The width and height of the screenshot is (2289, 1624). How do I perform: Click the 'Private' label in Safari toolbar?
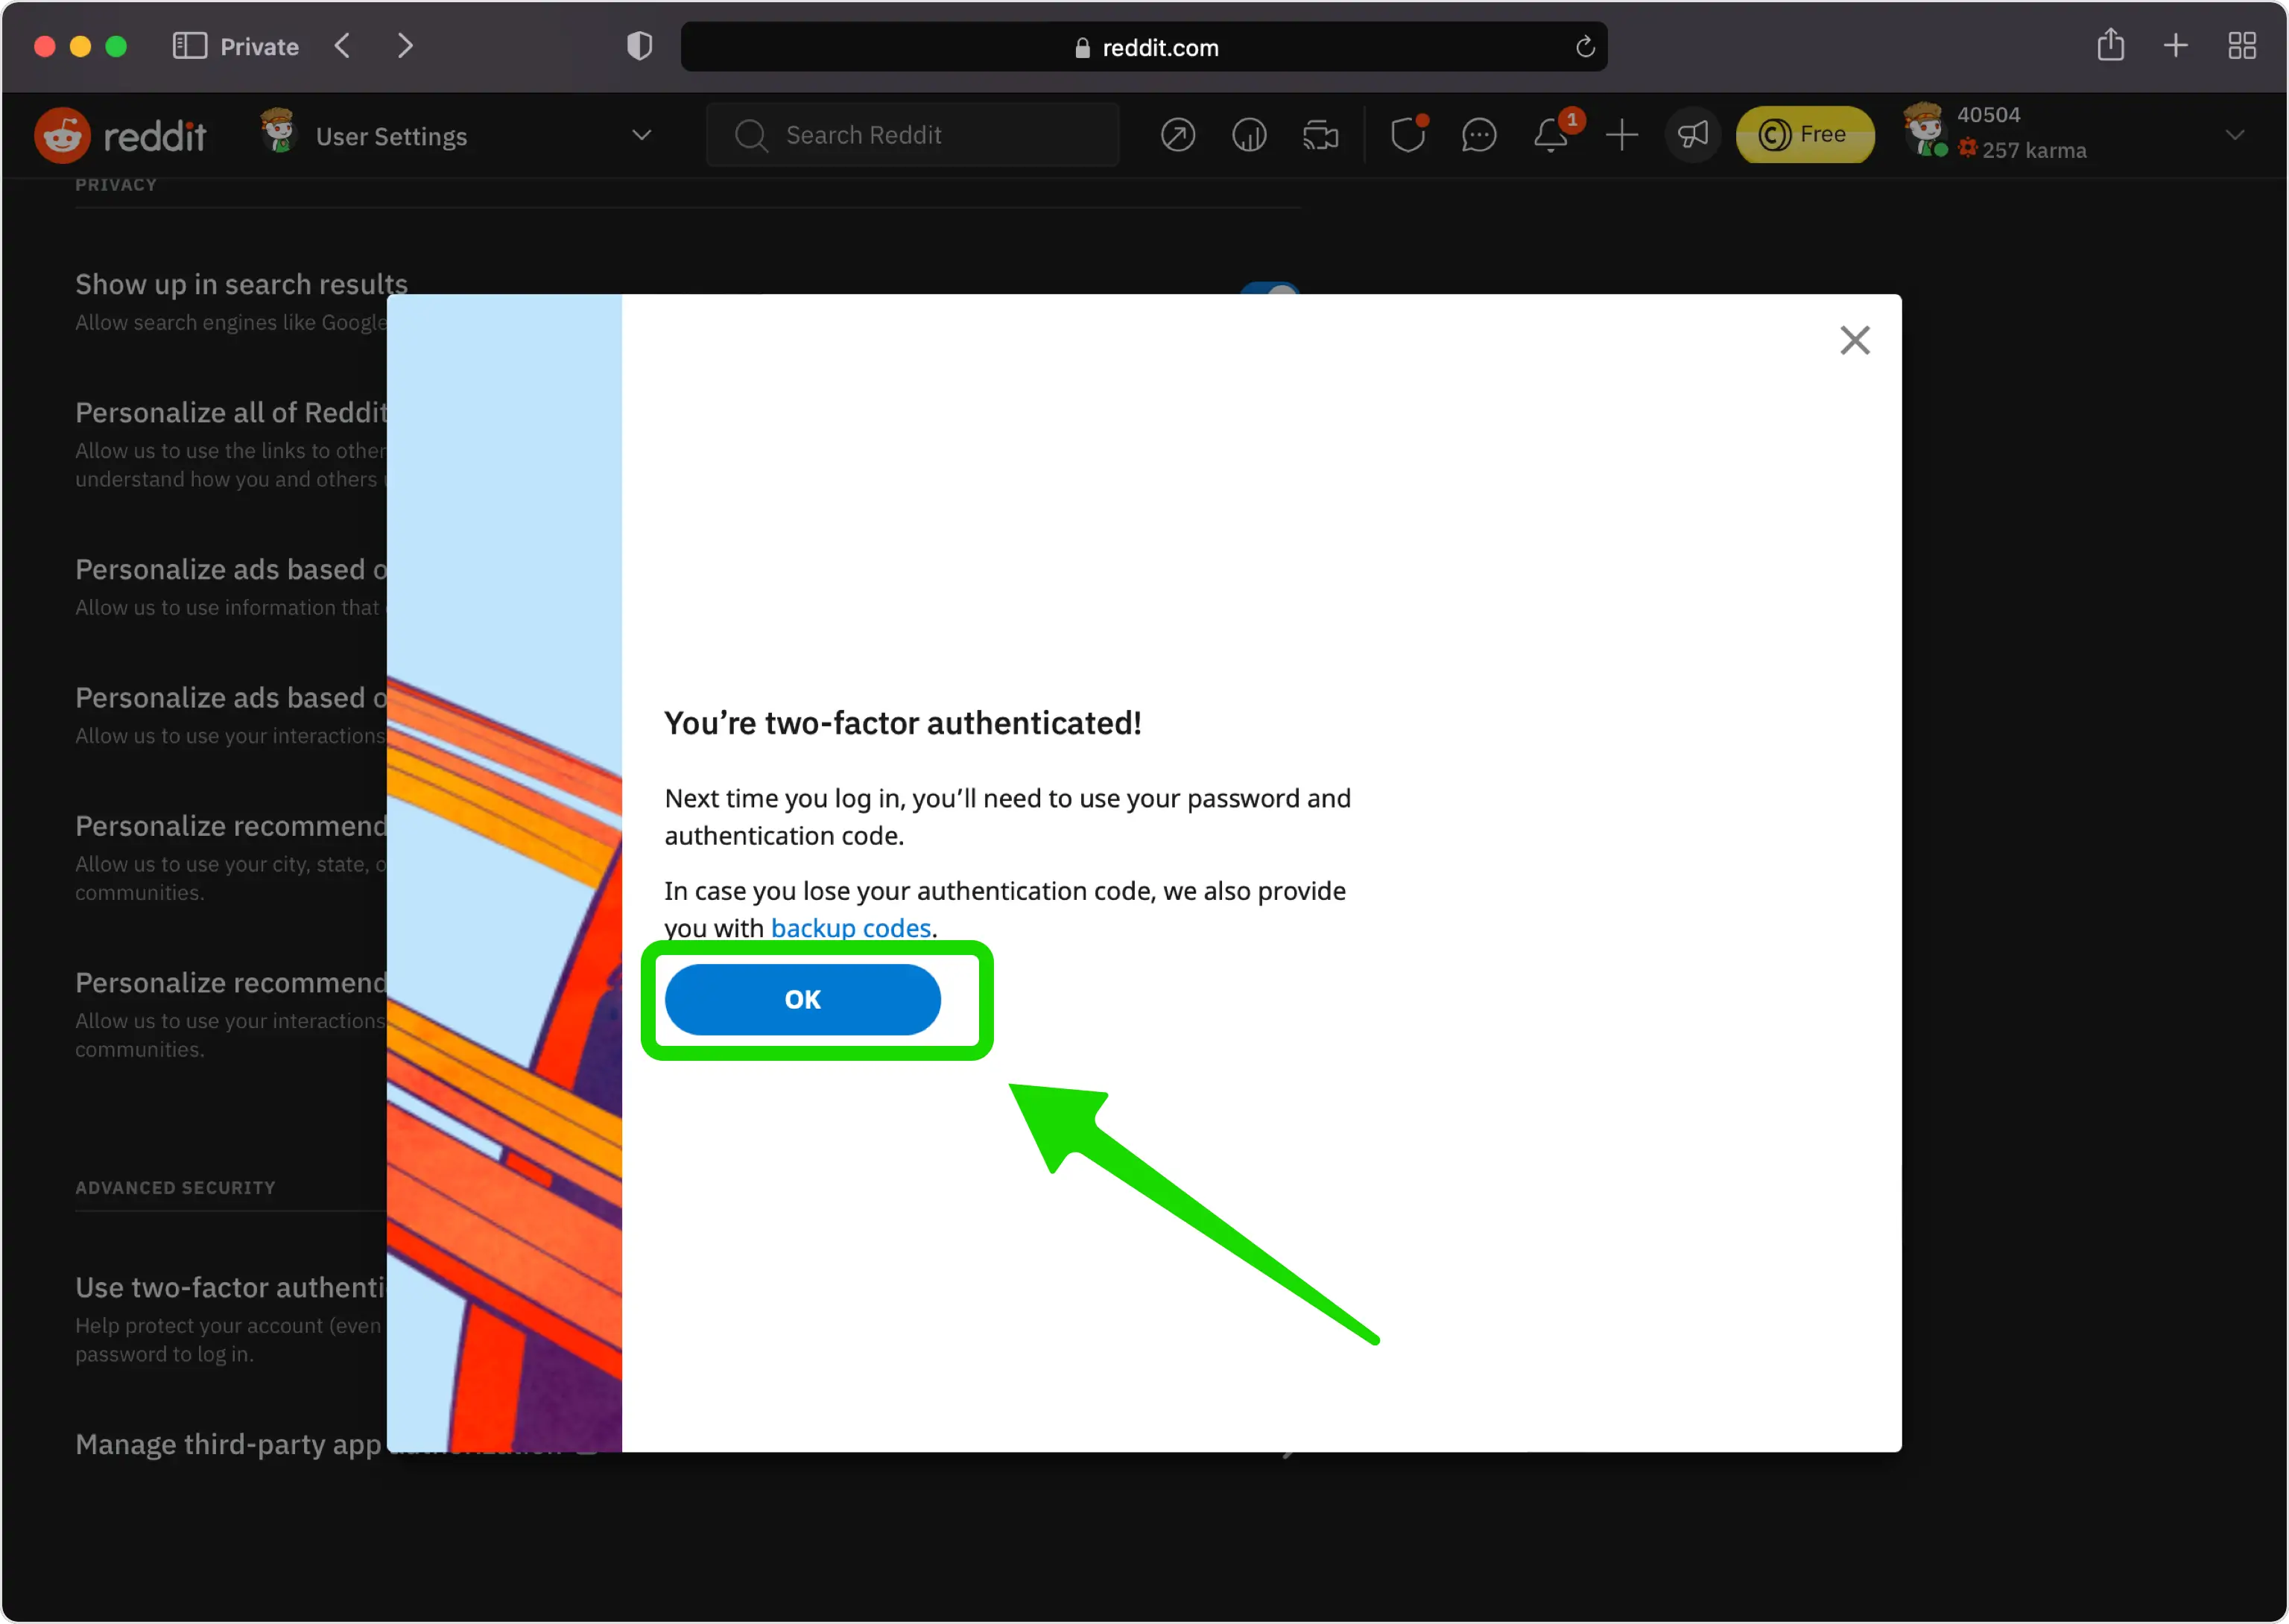[259, 47]
